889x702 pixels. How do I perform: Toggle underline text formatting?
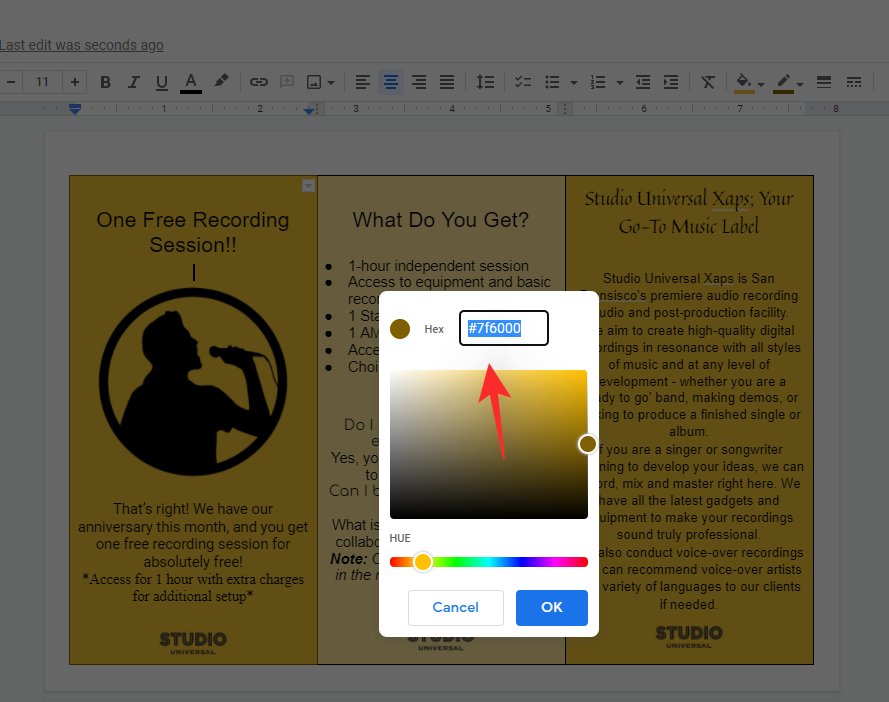click(x=161, y=81)
